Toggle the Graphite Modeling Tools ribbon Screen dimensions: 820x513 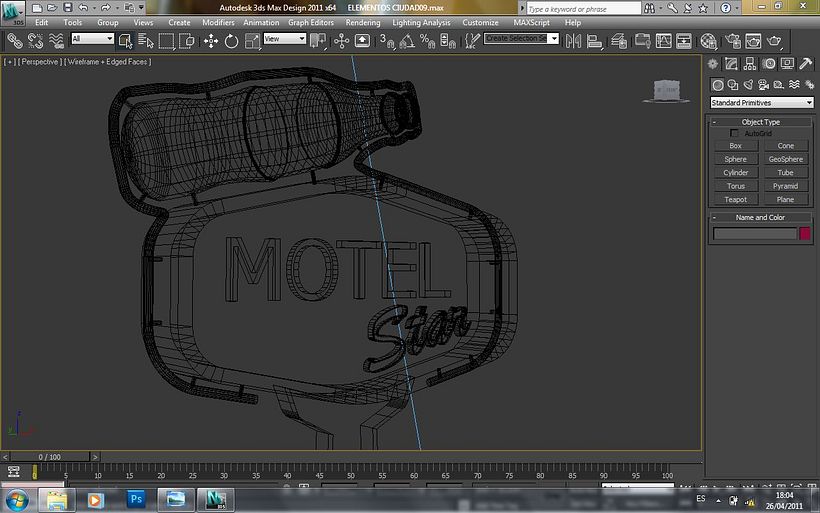click(x=643, y=41)
